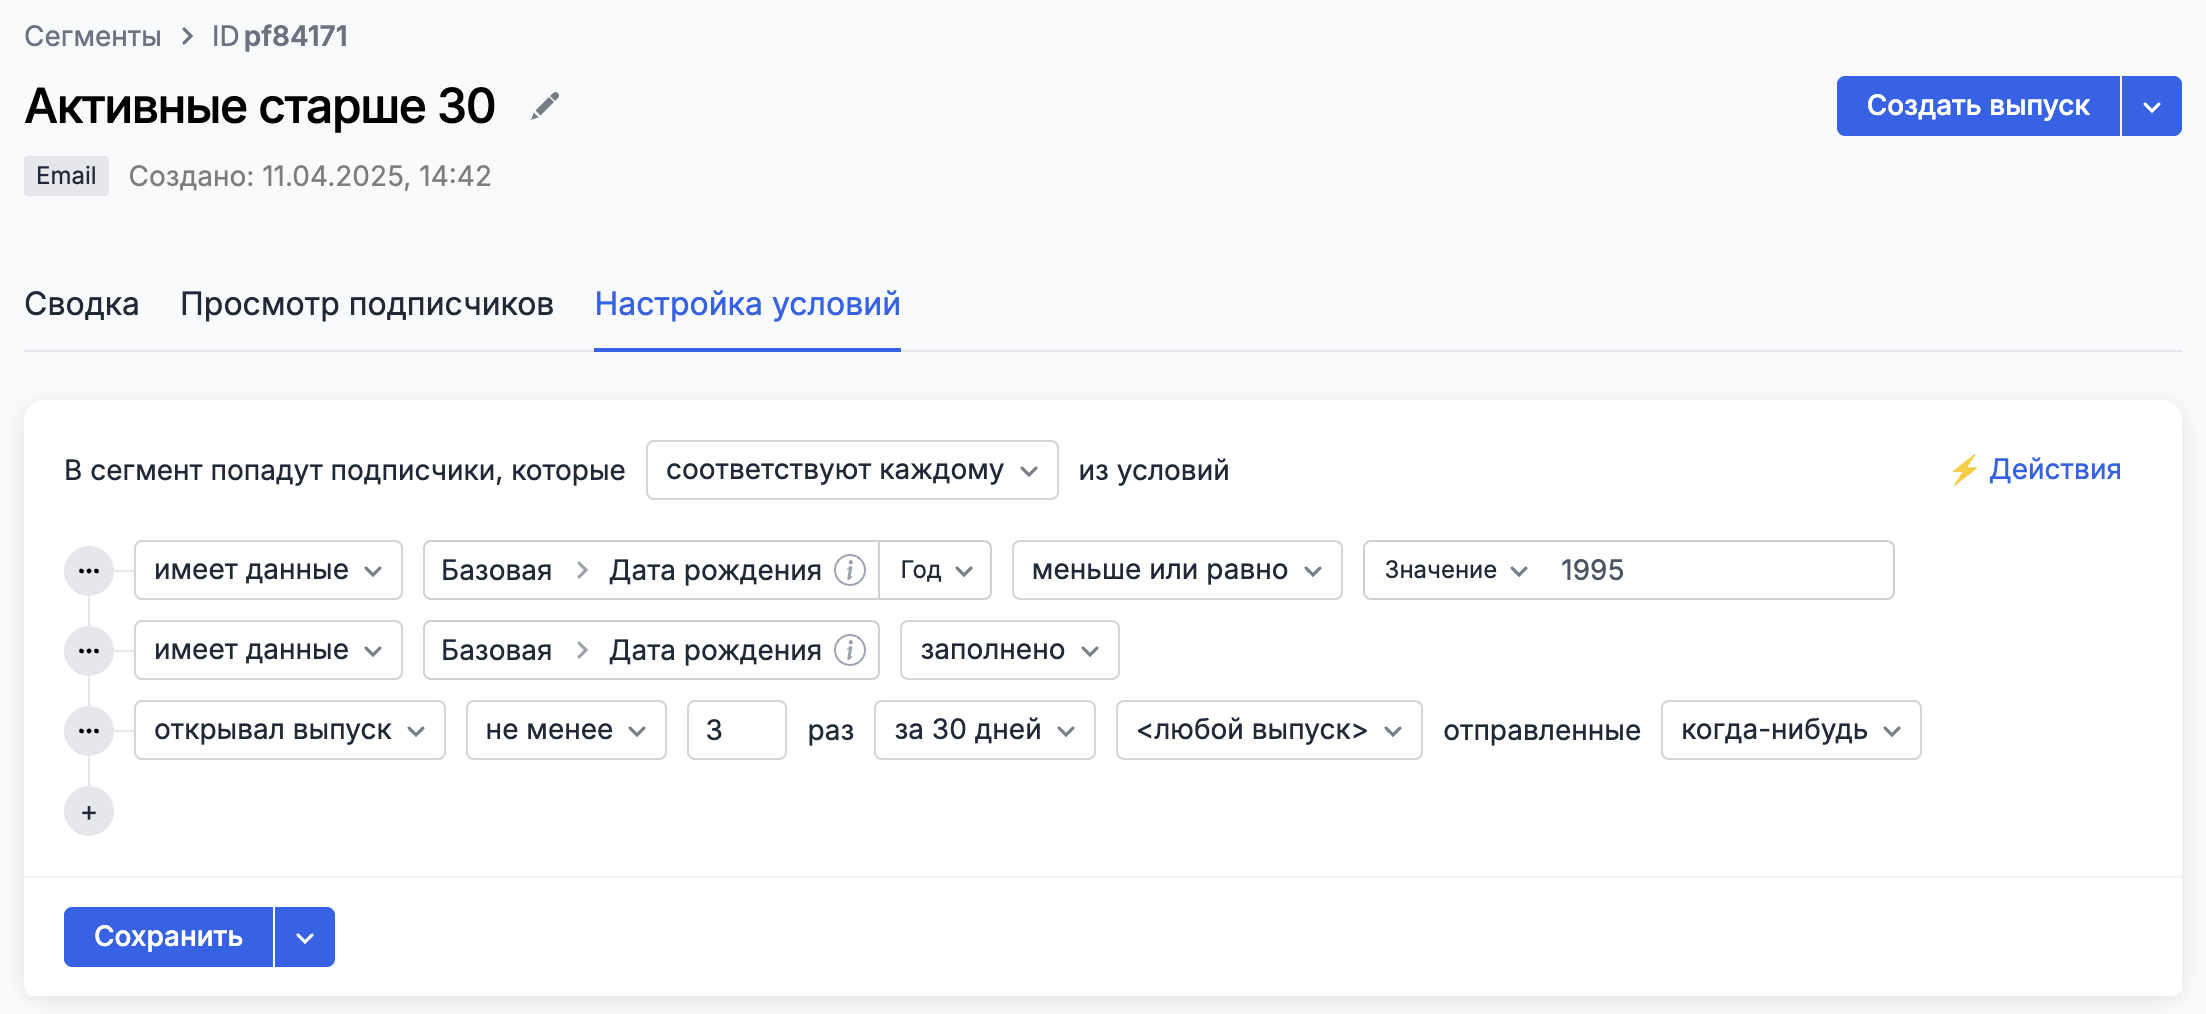Open the Год dropdown in the first condition

coord(933,570)
